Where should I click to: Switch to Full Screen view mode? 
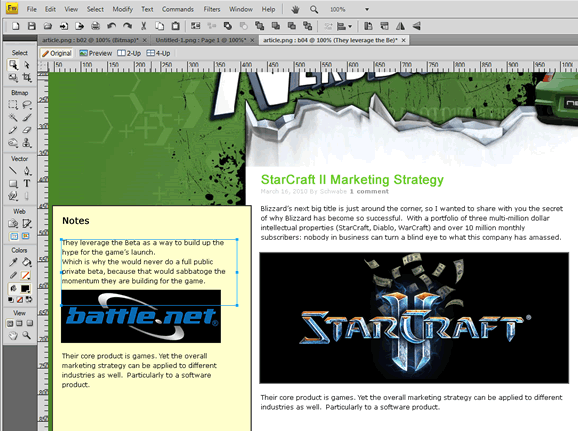pyautogui.click(x=29, y=323)
